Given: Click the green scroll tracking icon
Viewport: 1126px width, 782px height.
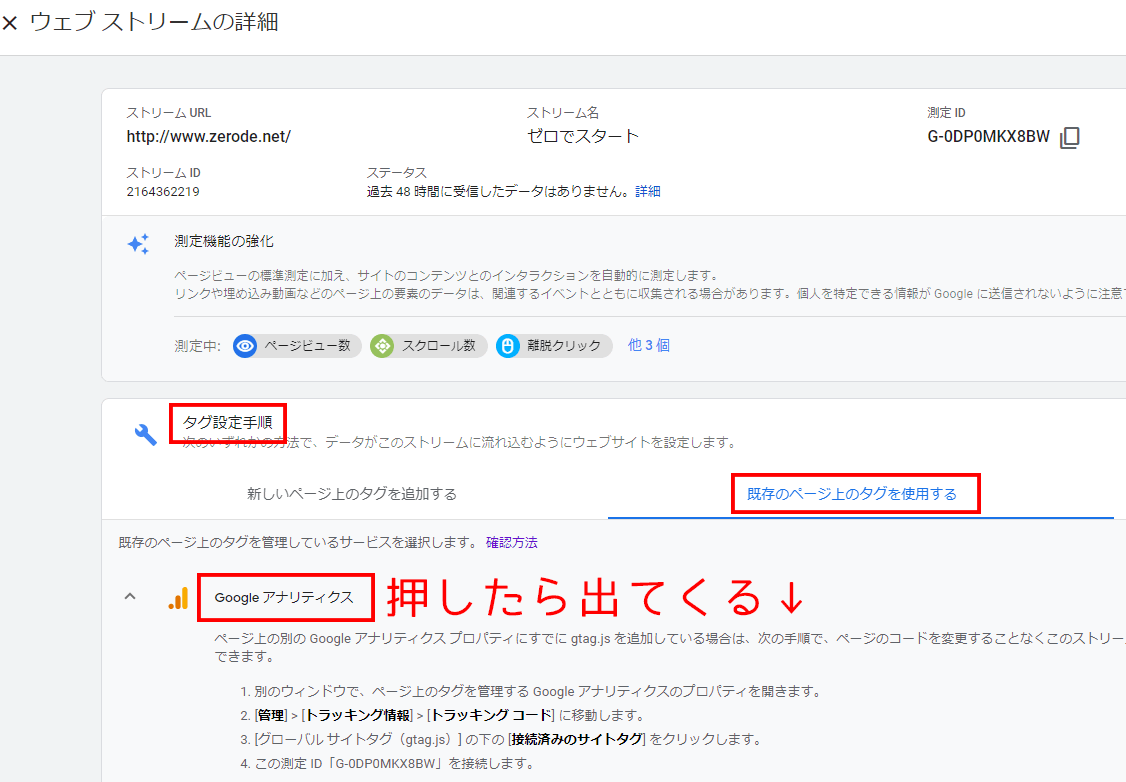Looking at the screenshot, I should coord(382,346).
